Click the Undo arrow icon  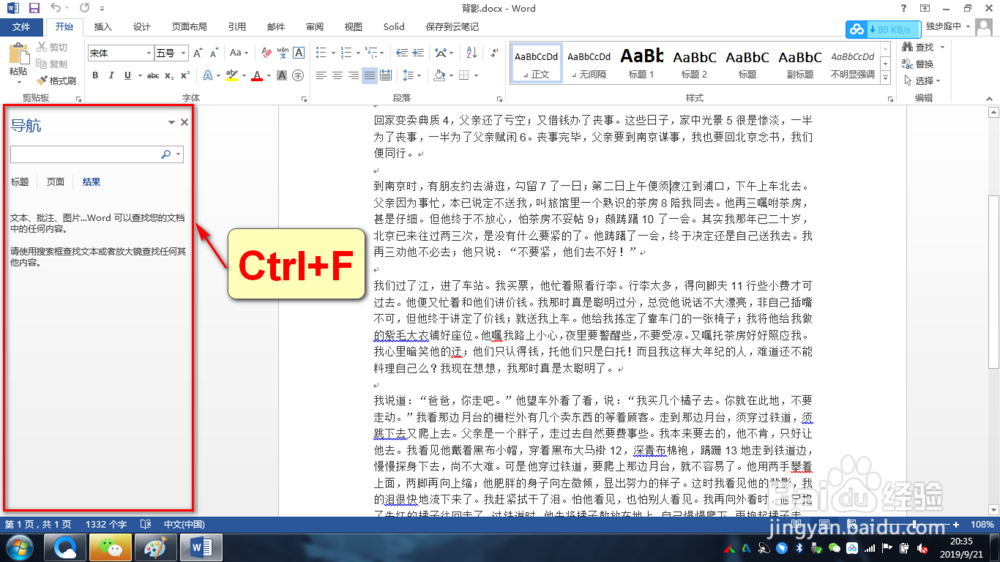[55, 8]
